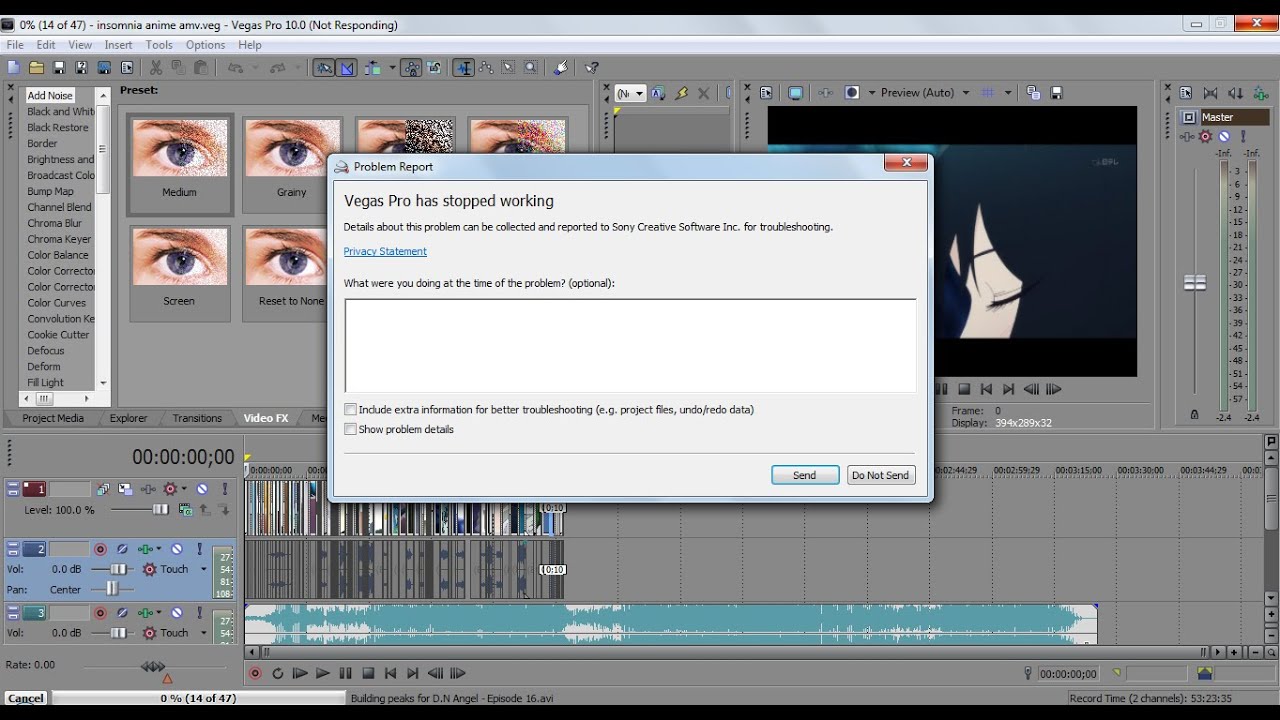Open track 1 automation settings dropdown arrow
Image resolution: width=1280 pixels, height=720 pixels.
click(186, 489)
